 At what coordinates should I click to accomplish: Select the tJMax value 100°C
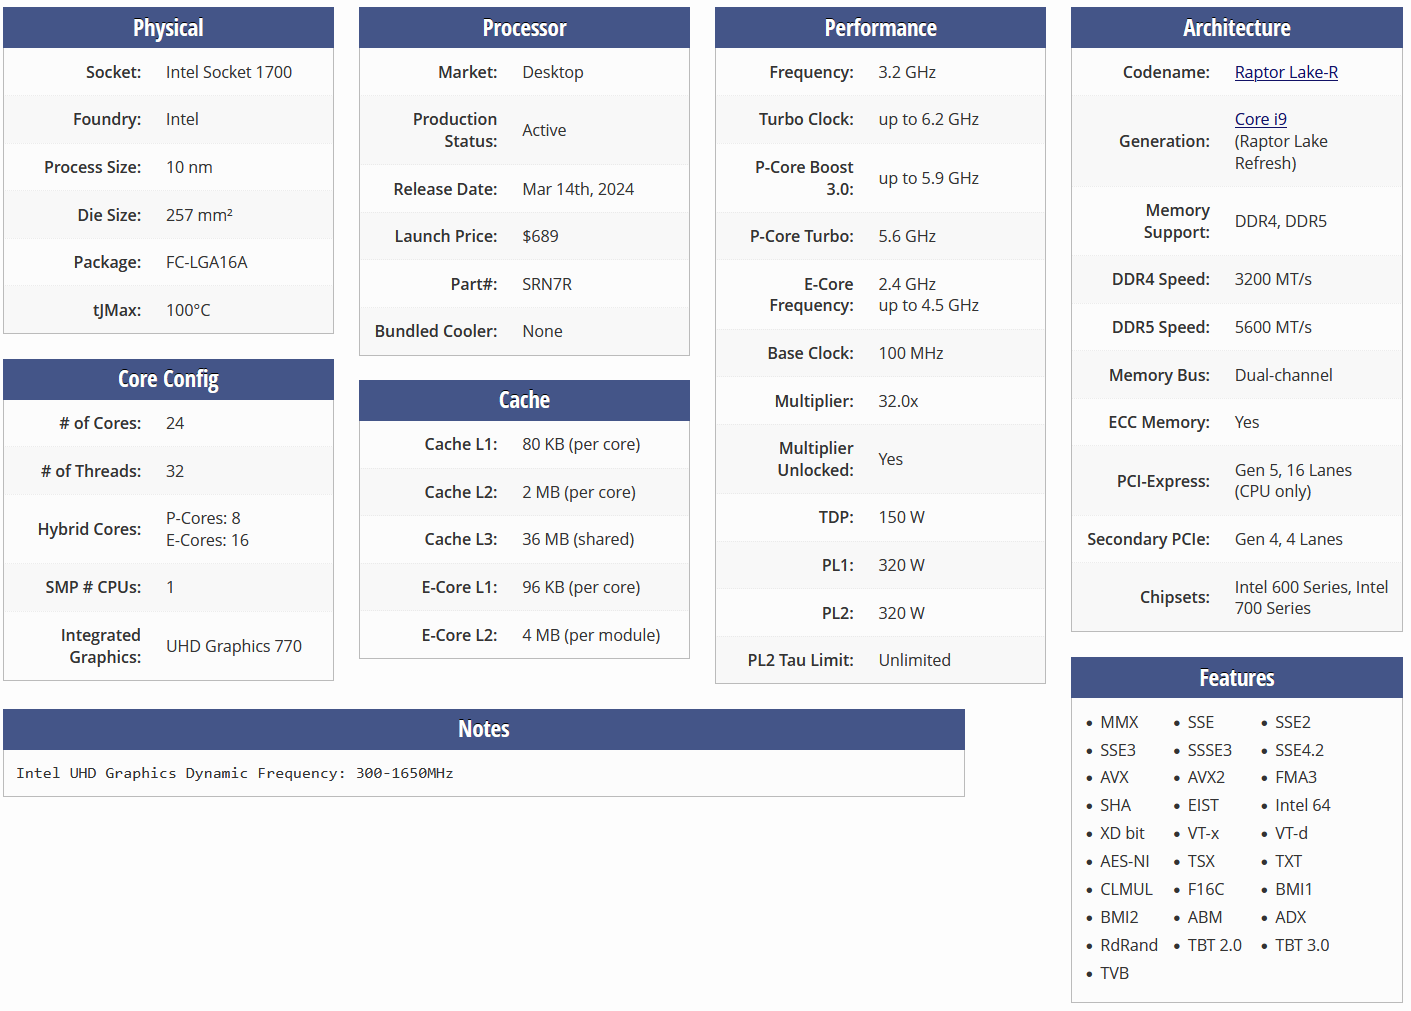(188, 310)
